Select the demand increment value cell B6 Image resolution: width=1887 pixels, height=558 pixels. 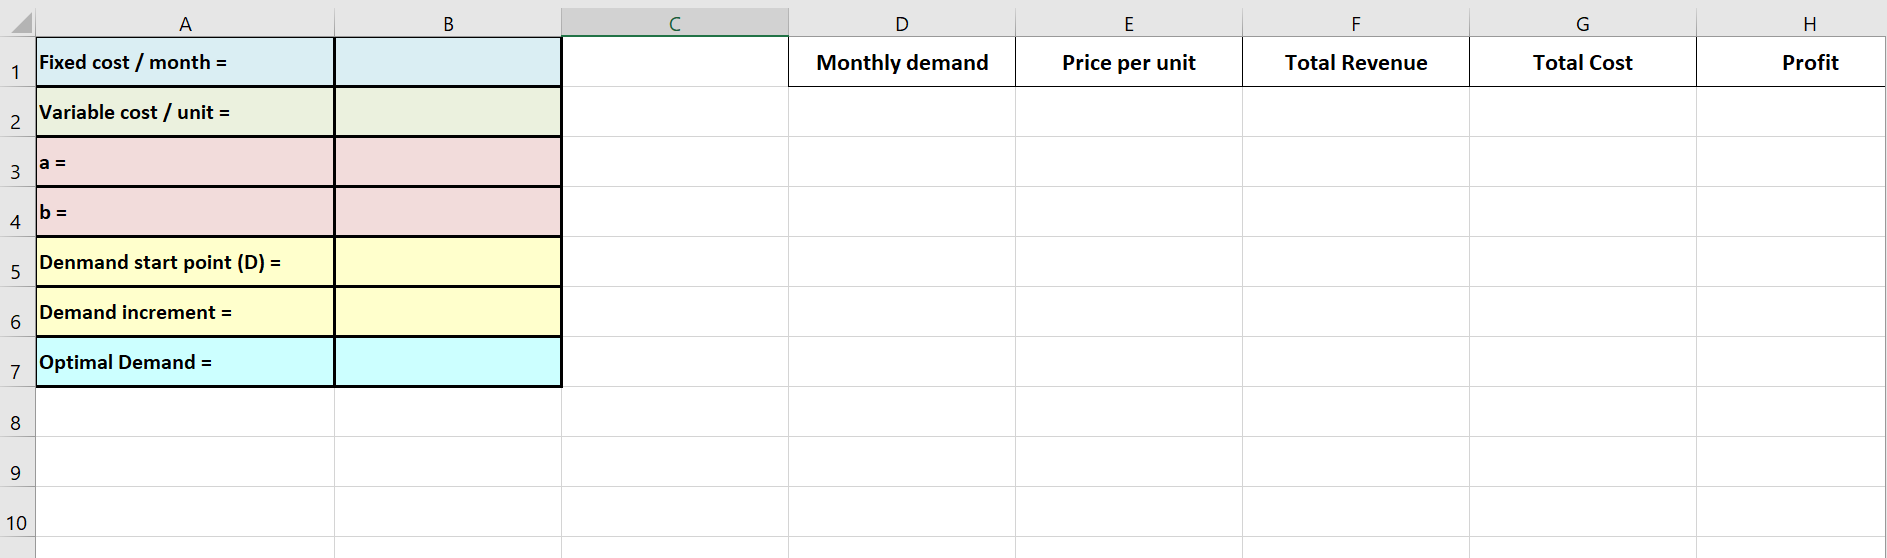click(448, 312)
